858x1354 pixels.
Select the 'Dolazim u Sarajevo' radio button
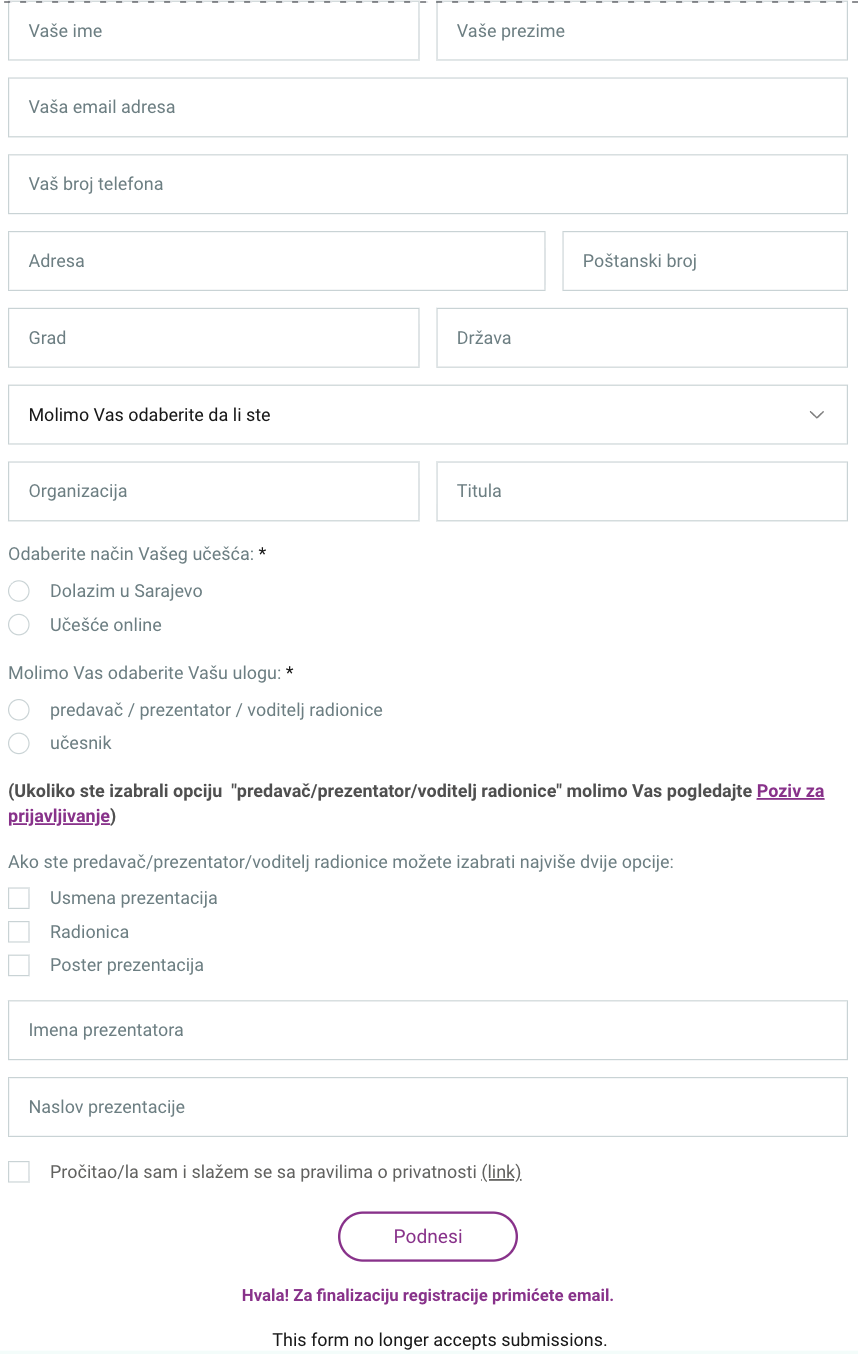tap(19, 591)
